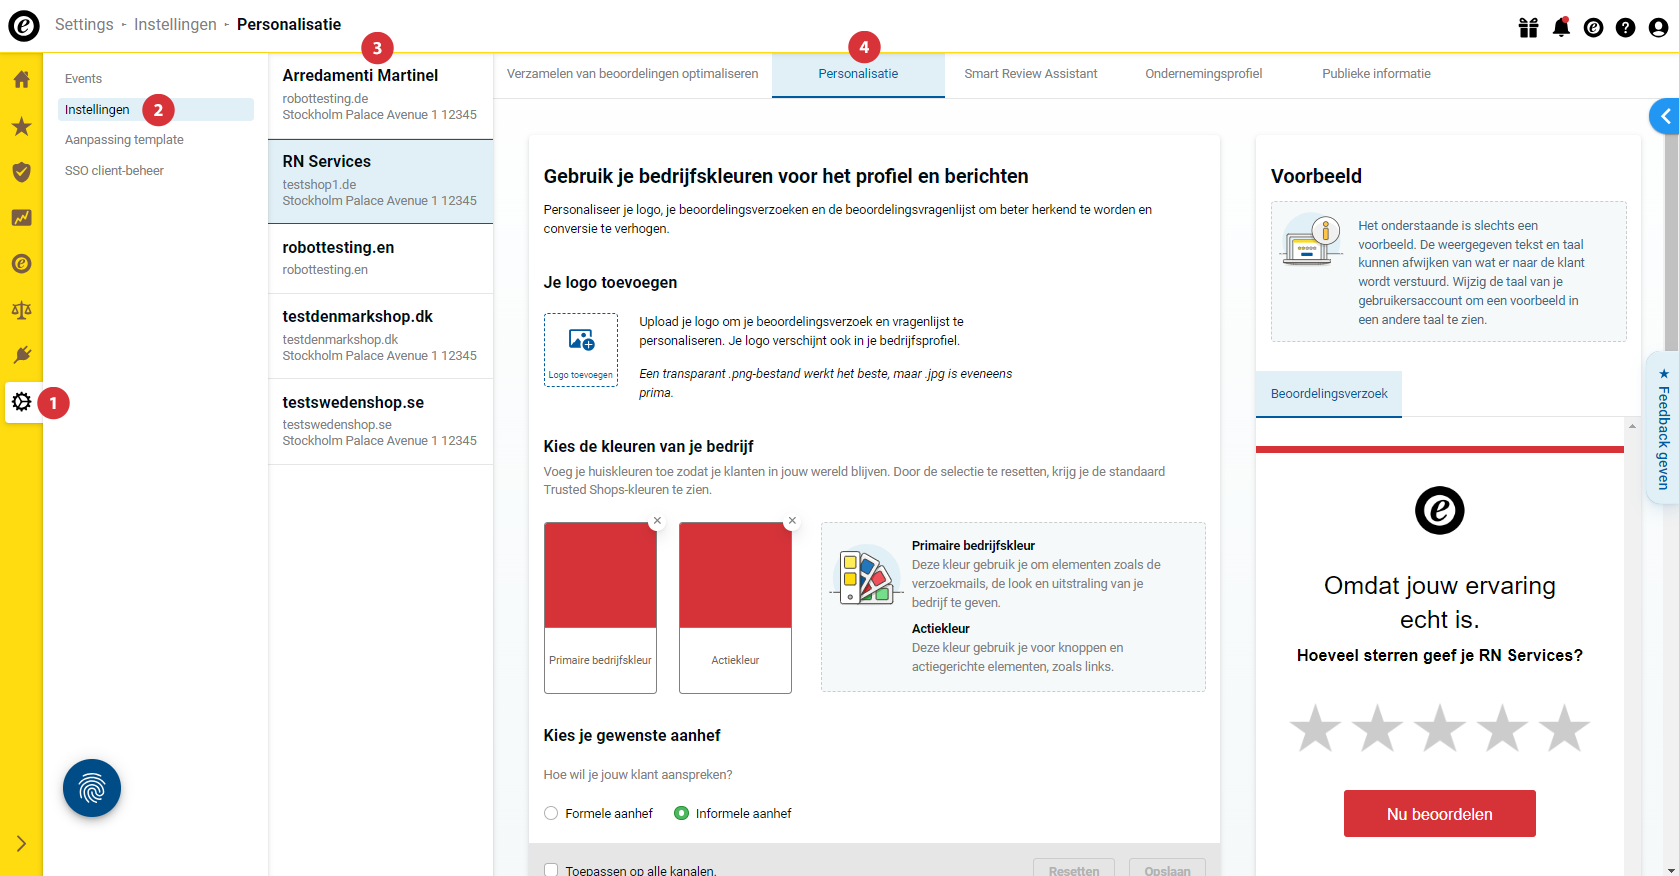This screenshot has width=1679, height=876.
Task: Open the notifications bell icon
Action: [1561, 27]
